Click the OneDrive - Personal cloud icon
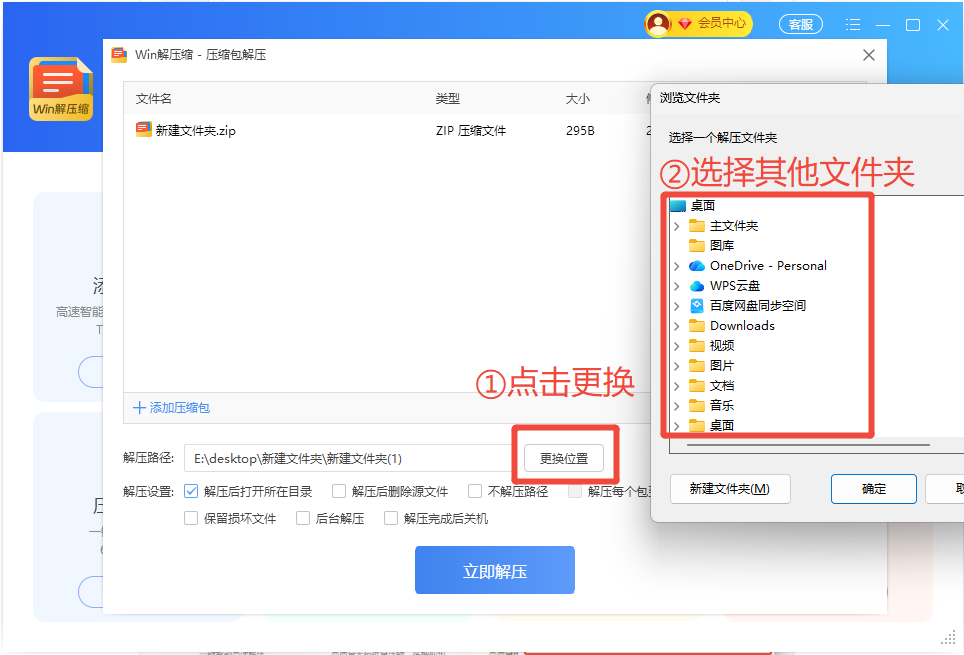 pyautogui.click(x=697, y=266)
